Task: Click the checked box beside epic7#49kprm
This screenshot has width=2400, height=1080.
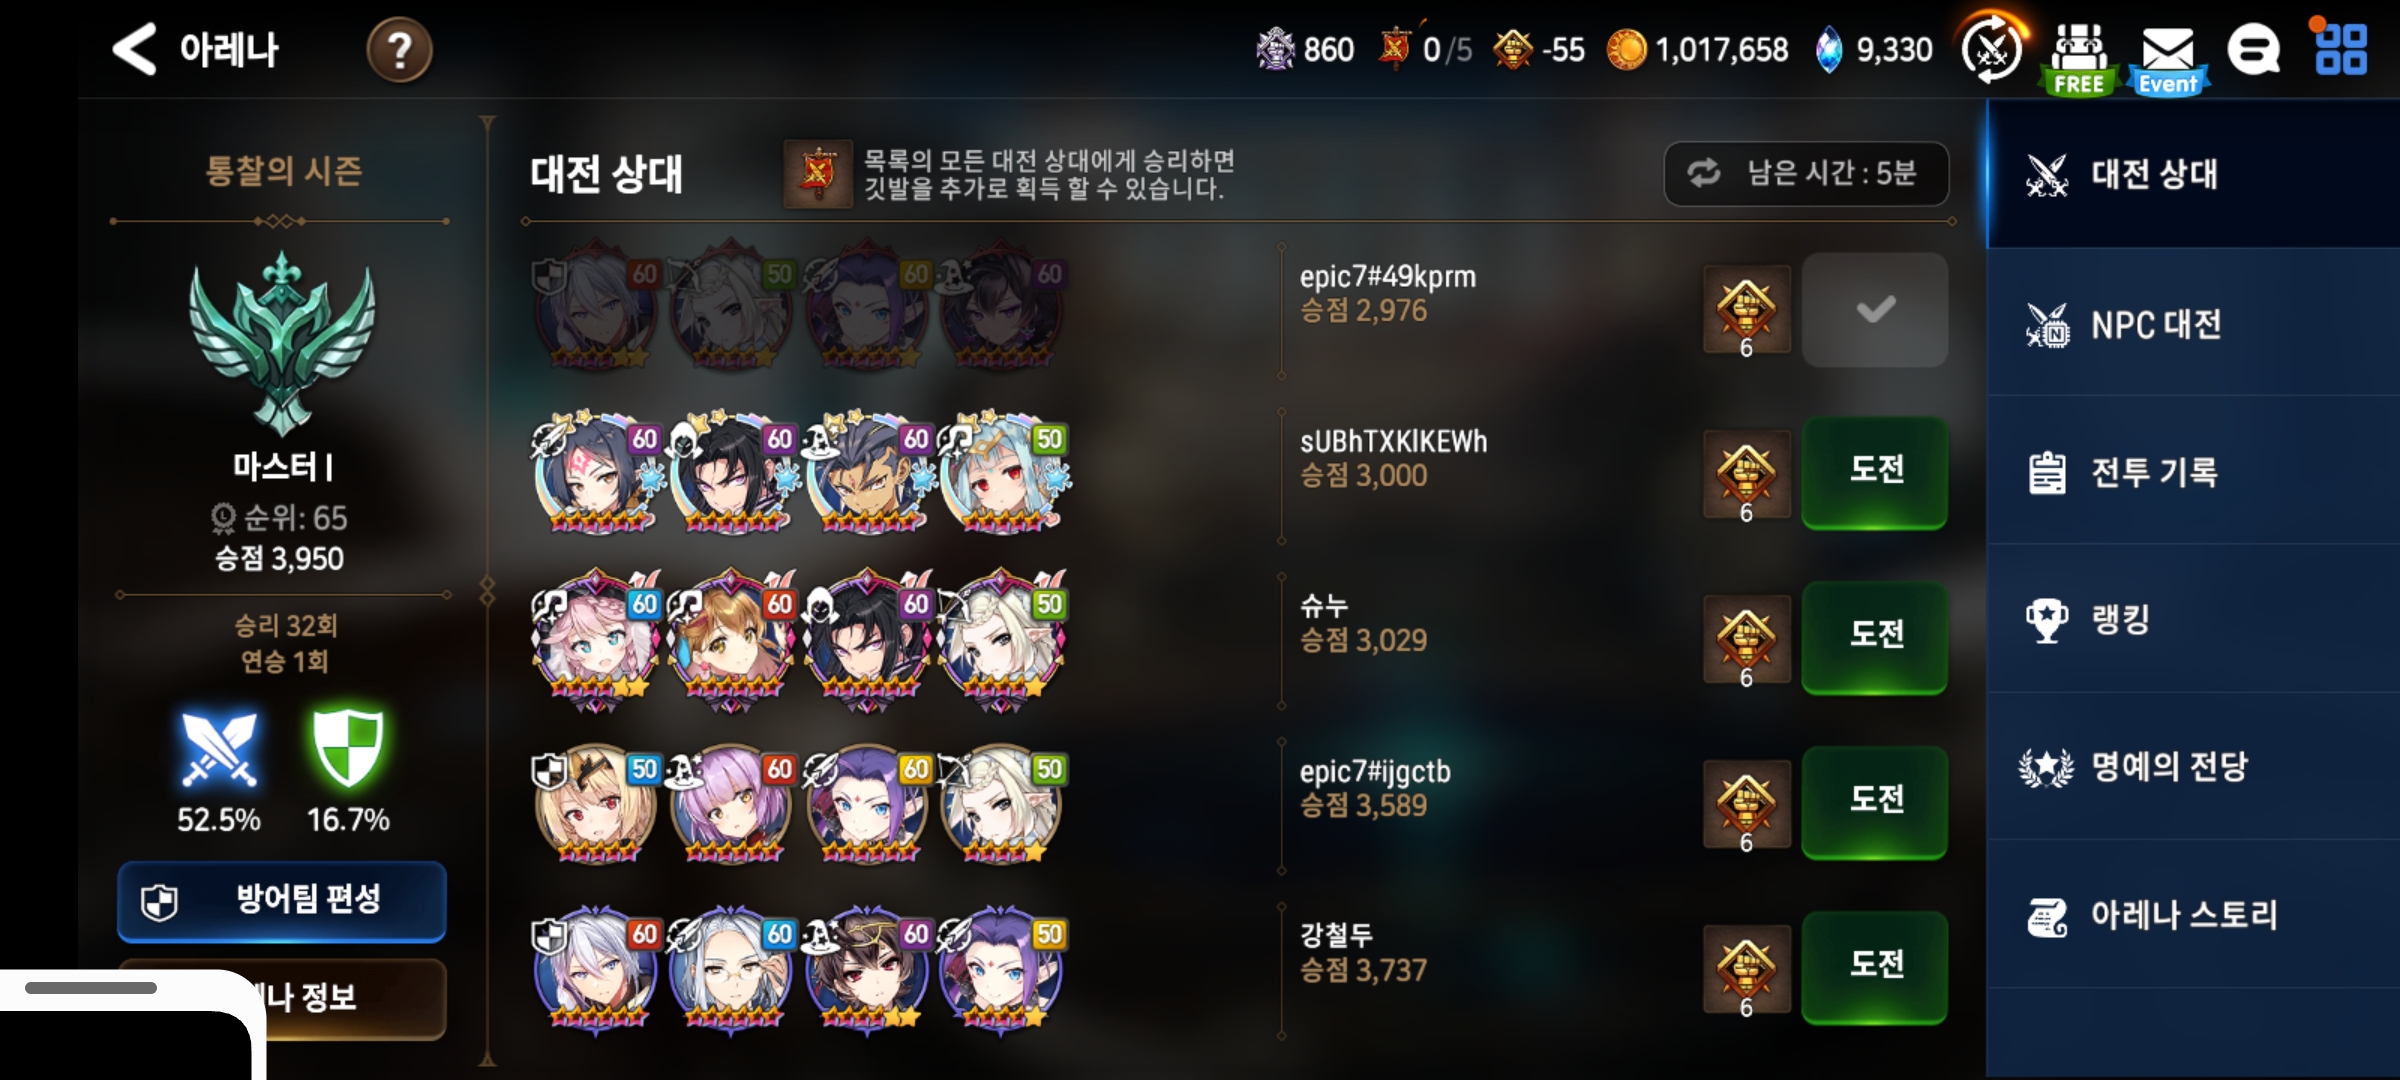Action: (x=1875, y=310)
